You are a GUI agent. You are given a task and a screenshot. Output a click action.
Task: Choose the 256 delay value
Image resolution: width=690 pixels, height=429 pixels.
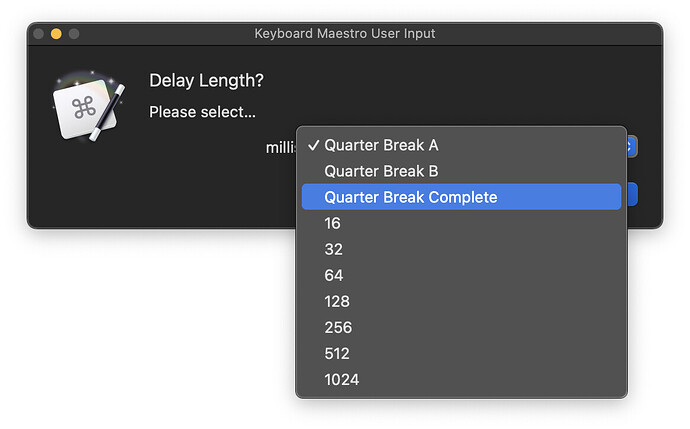coord(338,327)
